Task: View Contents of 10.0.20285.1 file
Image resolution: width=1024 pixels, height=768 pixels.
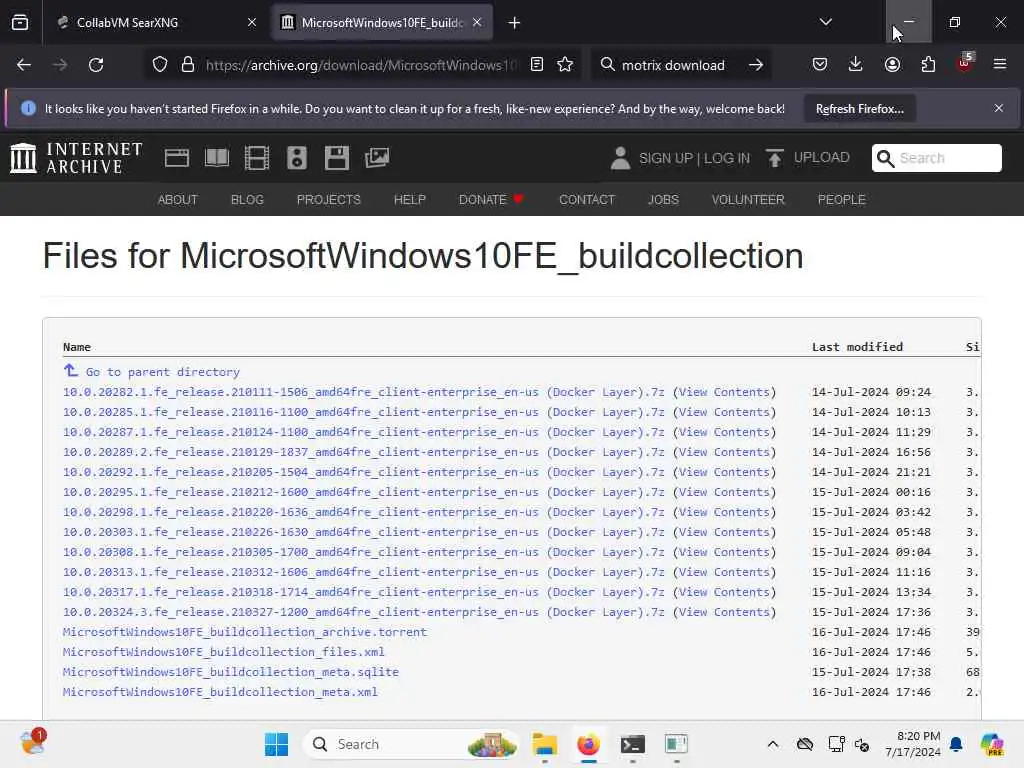Action: [x=724, y=412]
